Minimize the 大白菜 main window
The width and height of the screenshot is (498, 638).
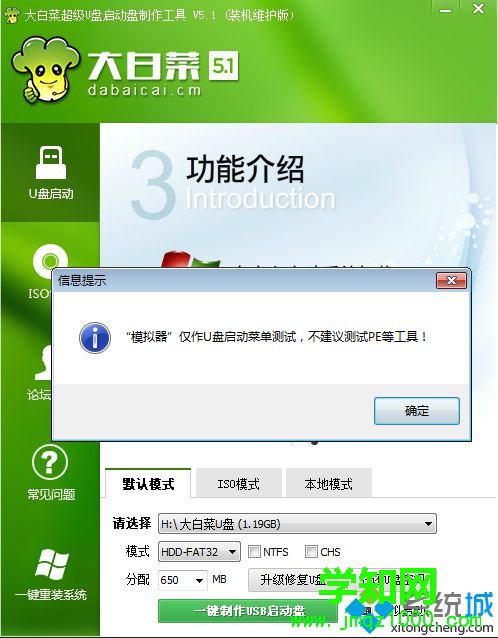tap(446, 10)
